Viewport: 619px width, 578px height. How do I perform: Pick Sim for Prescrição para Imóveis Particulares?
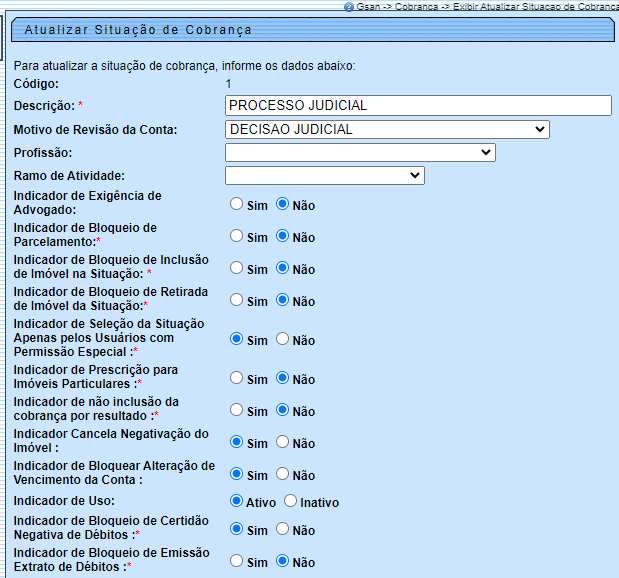point(236,378)
